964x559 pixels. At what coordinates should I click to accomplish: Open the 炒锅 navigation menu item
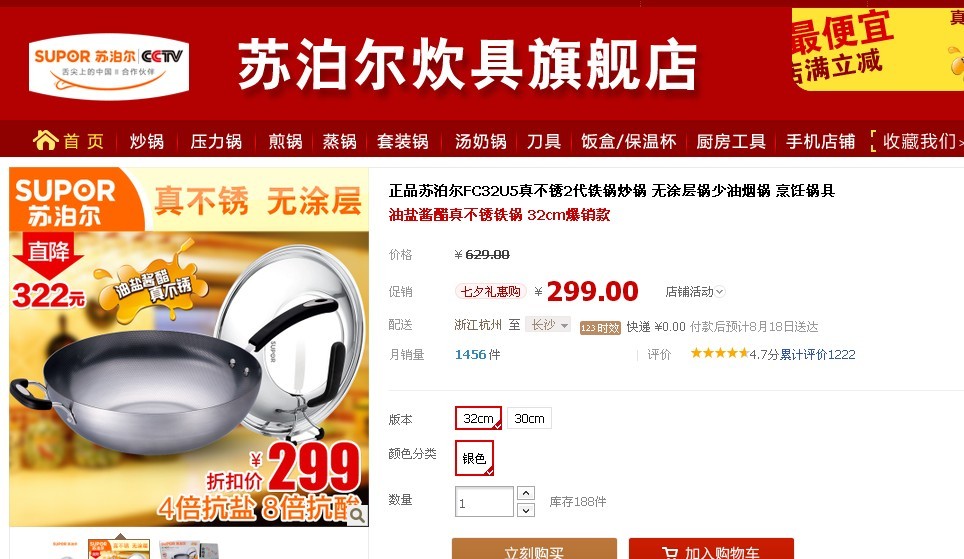[146, 141]
